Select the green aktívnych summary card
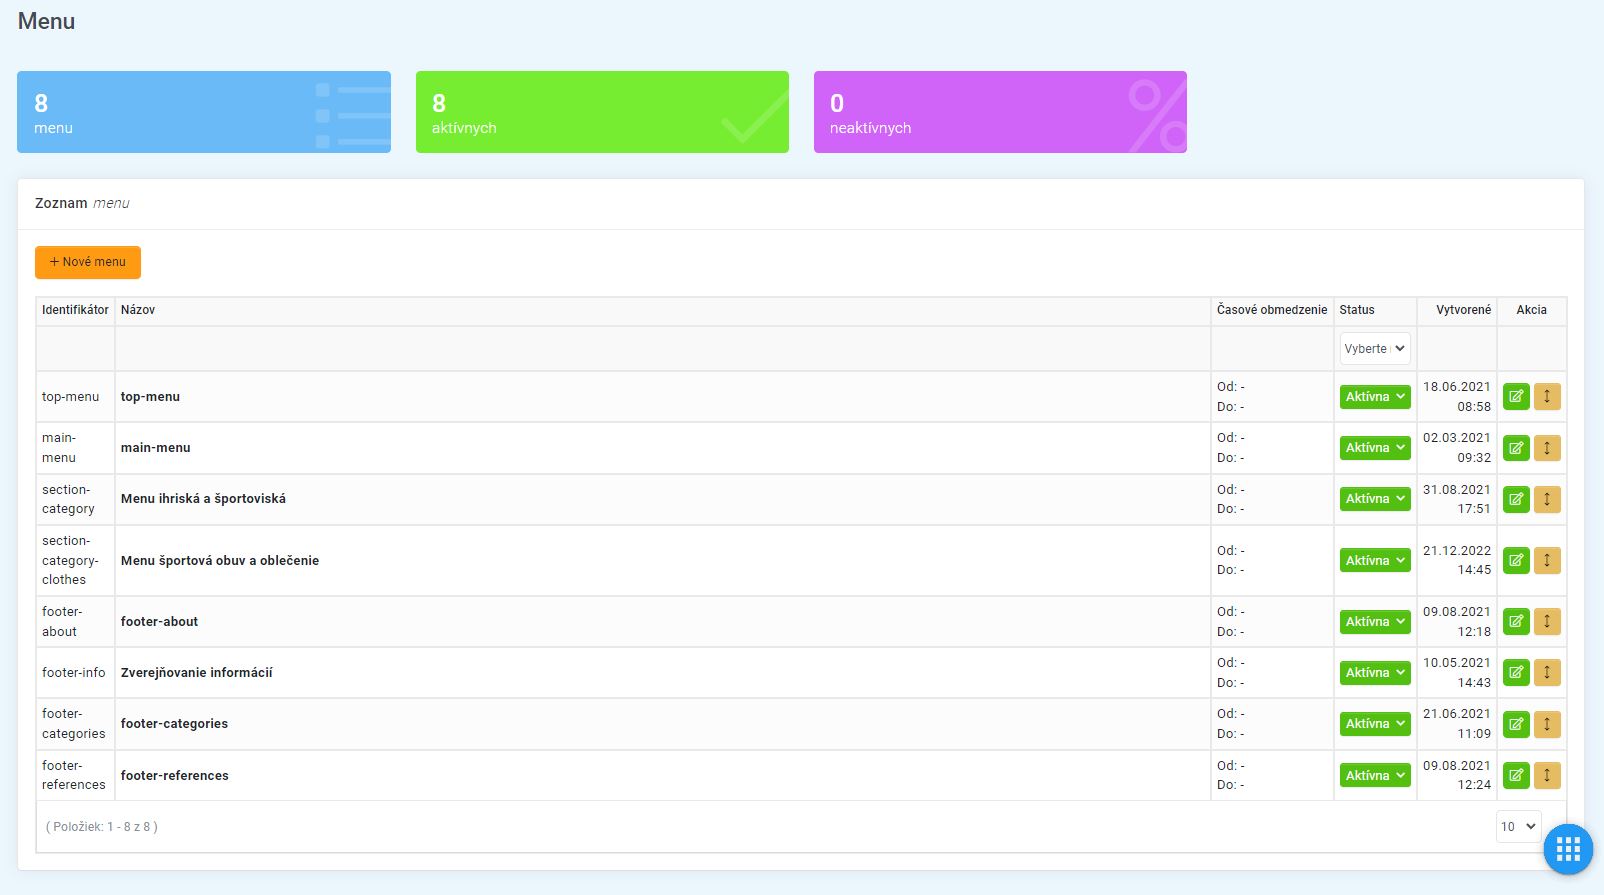Screen dimensions: 1604x895 (602, 112)
